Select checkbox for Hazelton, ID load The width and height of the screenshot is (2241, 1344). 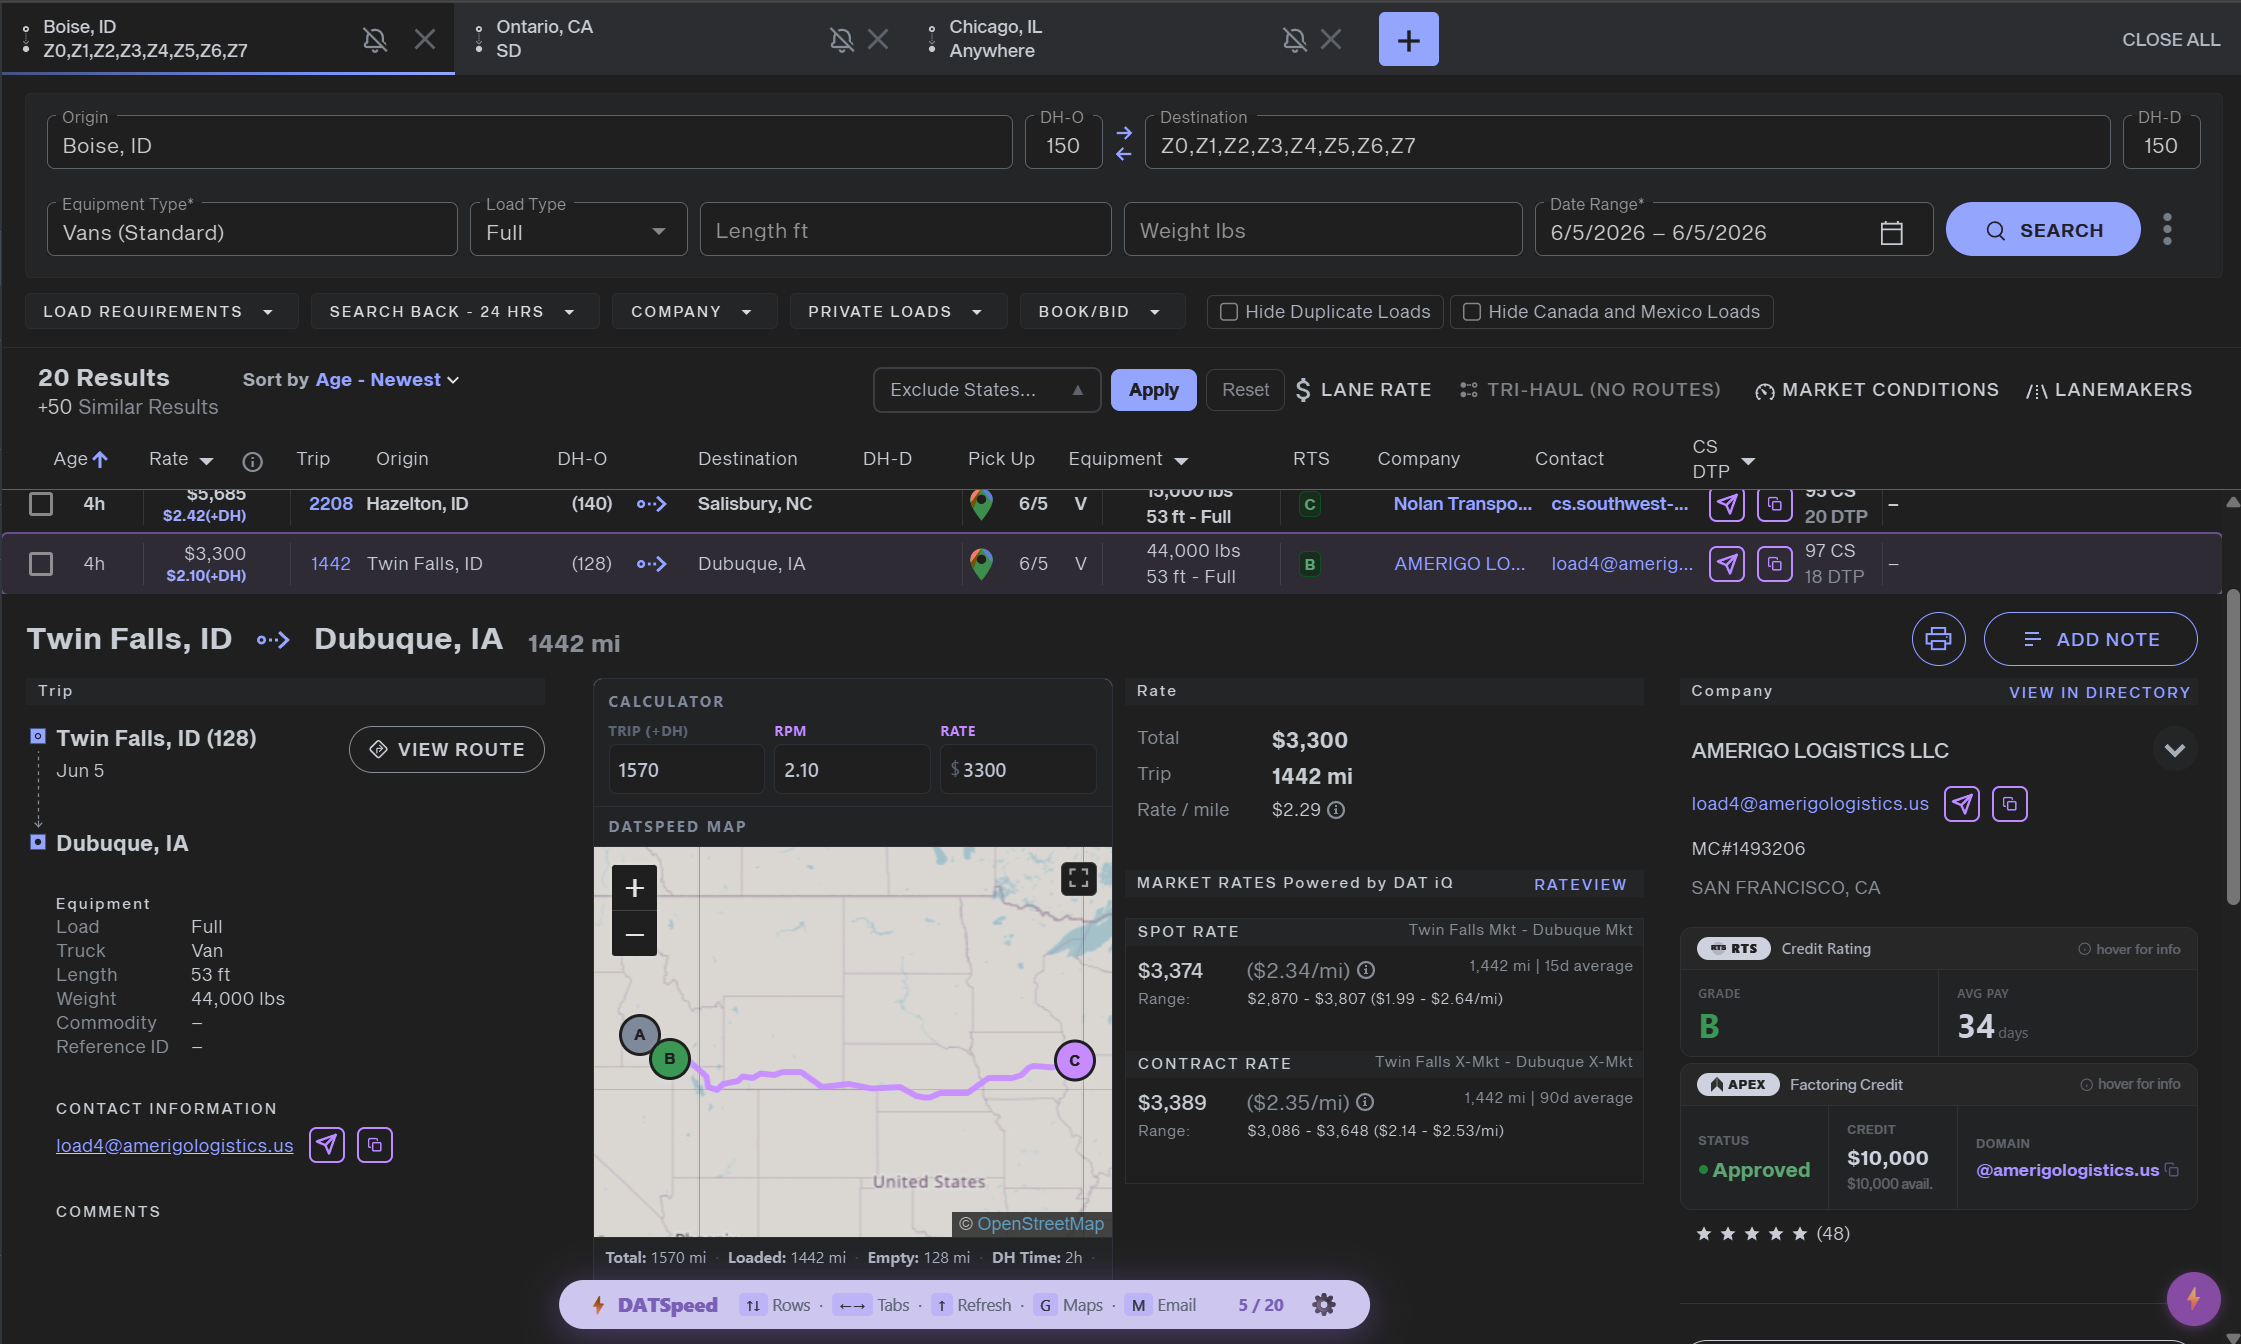[41, 504]
